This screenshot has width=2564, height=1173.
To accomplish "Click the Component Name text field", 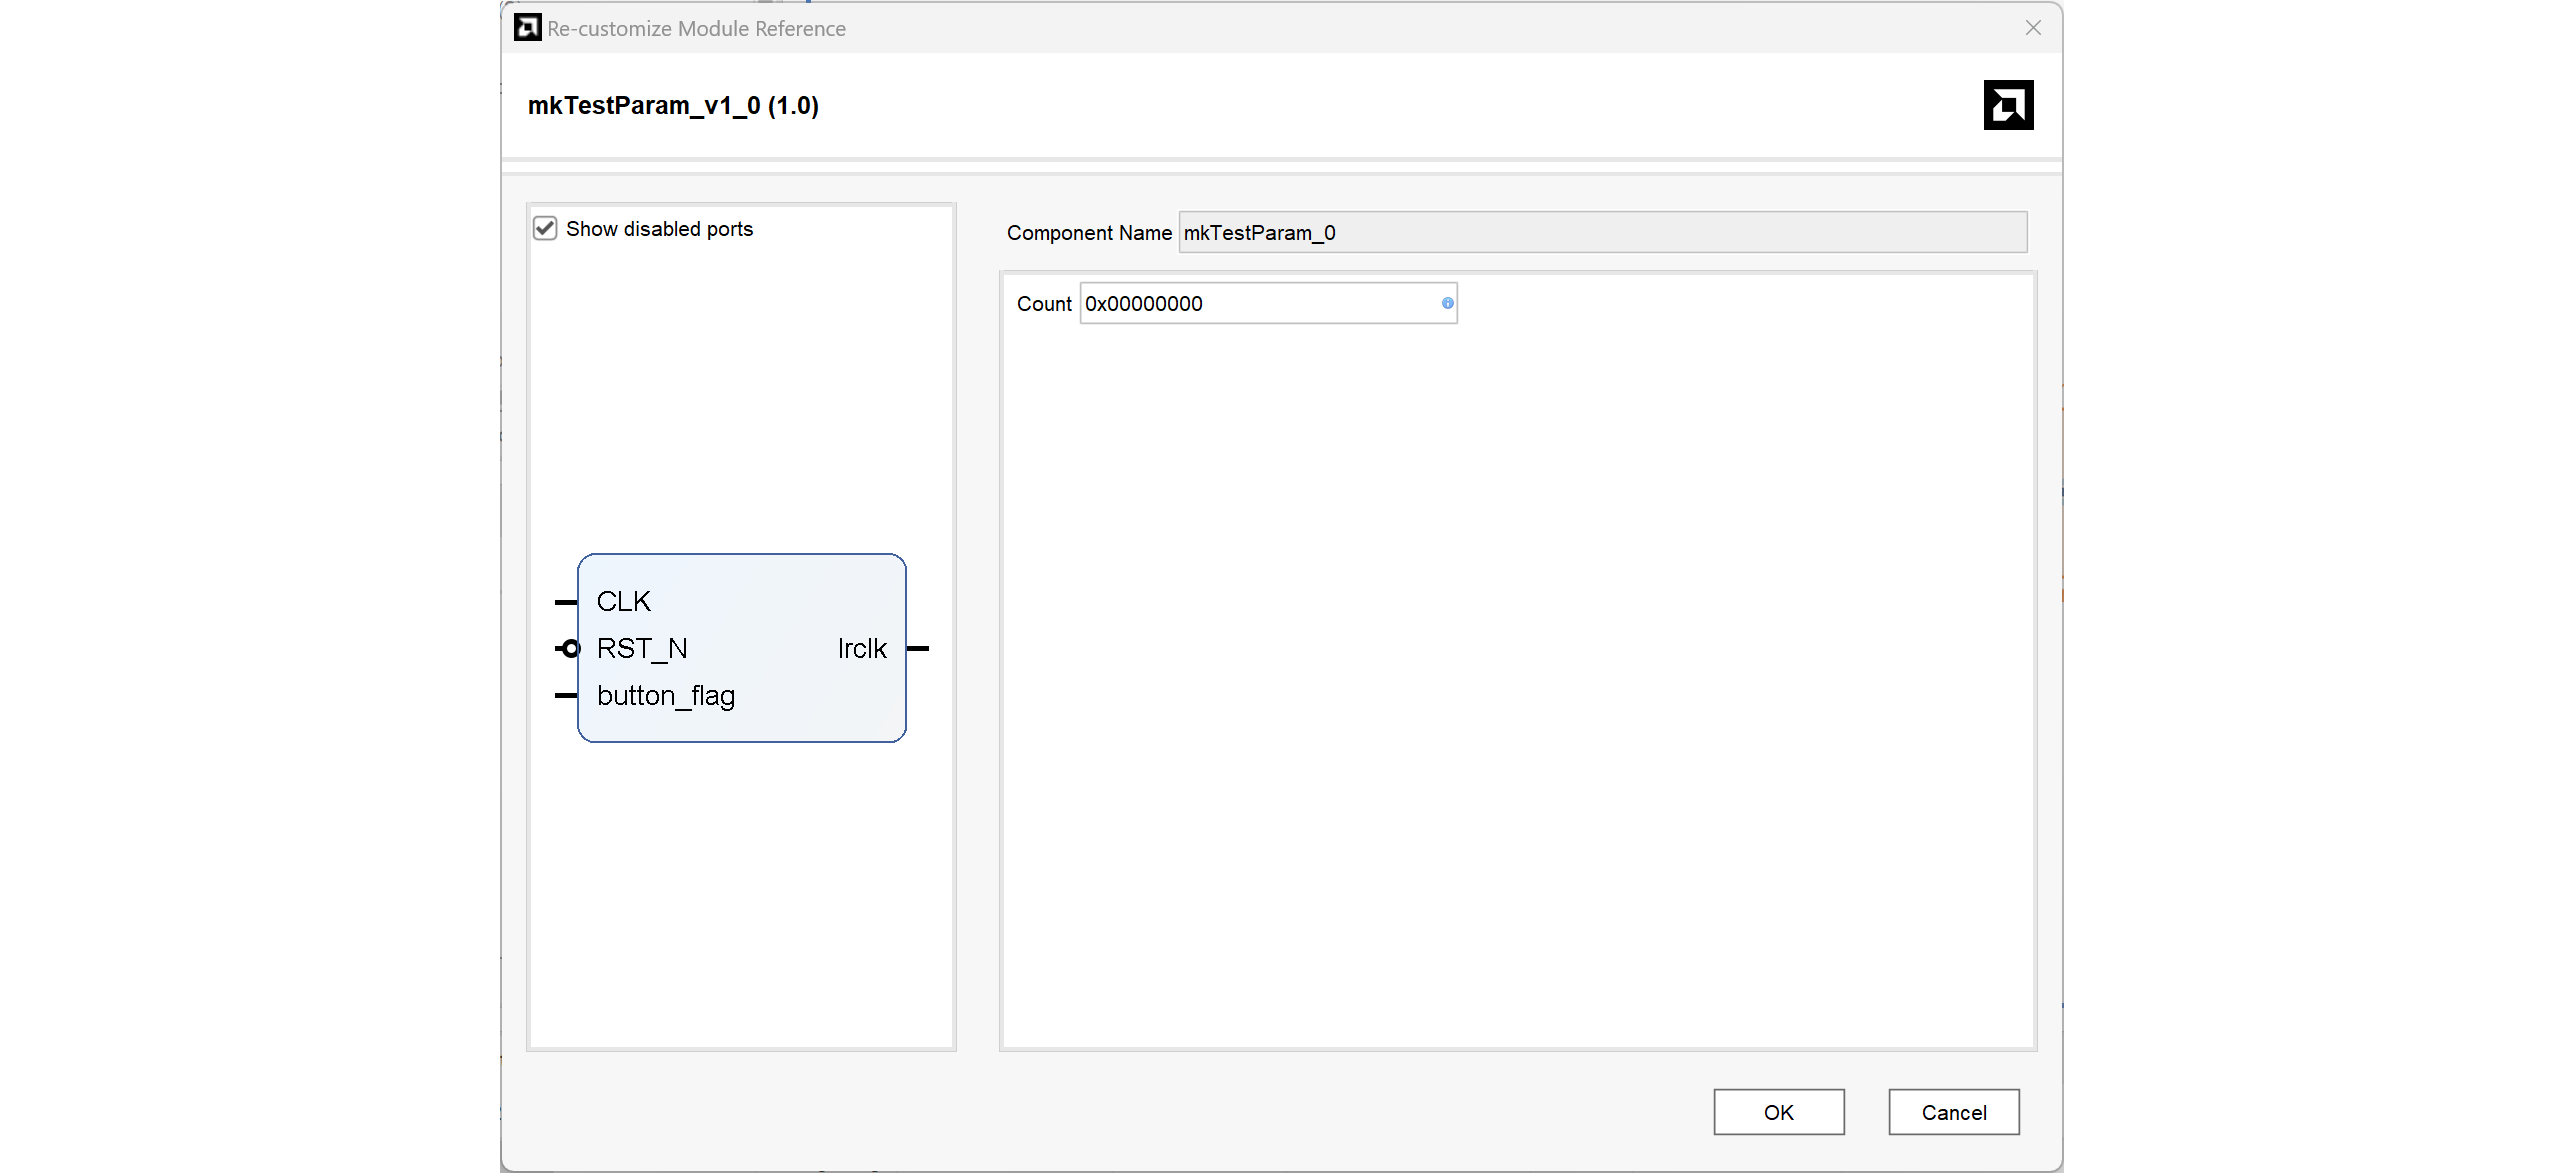I will point(1601,233).
